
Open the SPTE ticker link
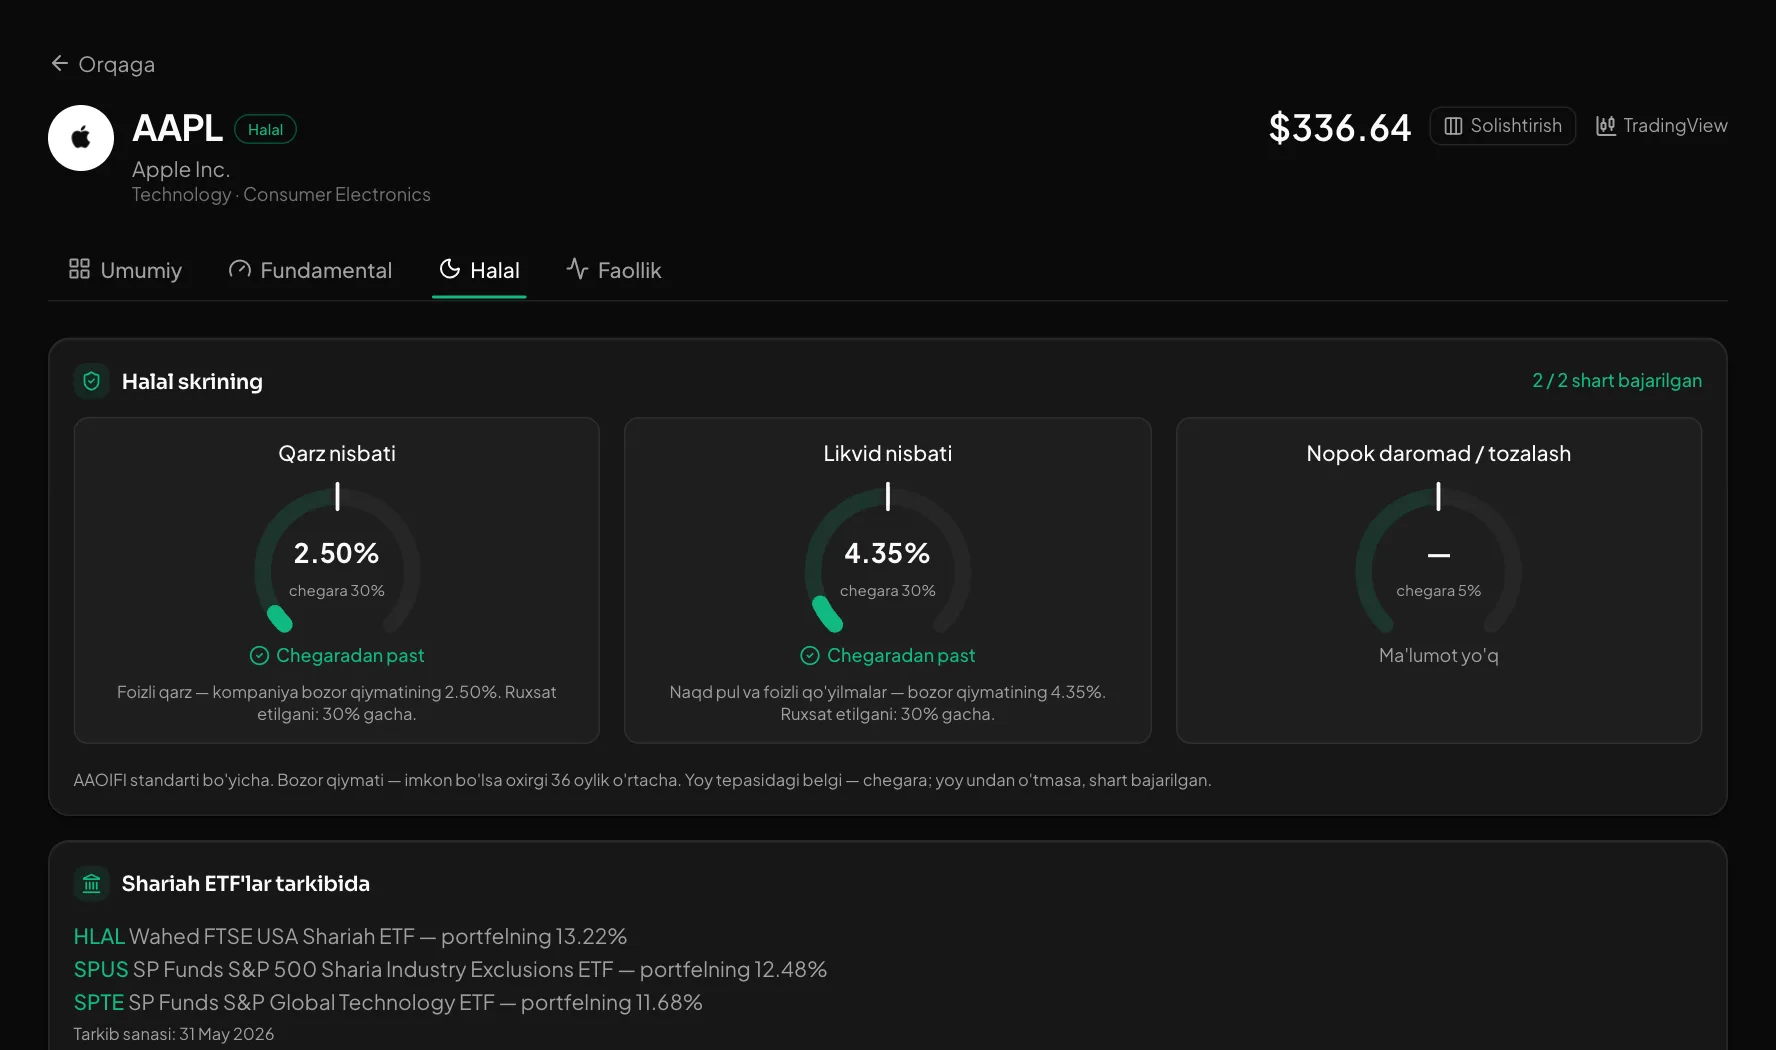(99, 1003)
